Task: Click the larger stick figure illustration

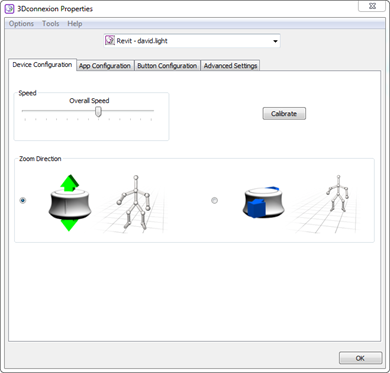Action: tap(135, 203)
